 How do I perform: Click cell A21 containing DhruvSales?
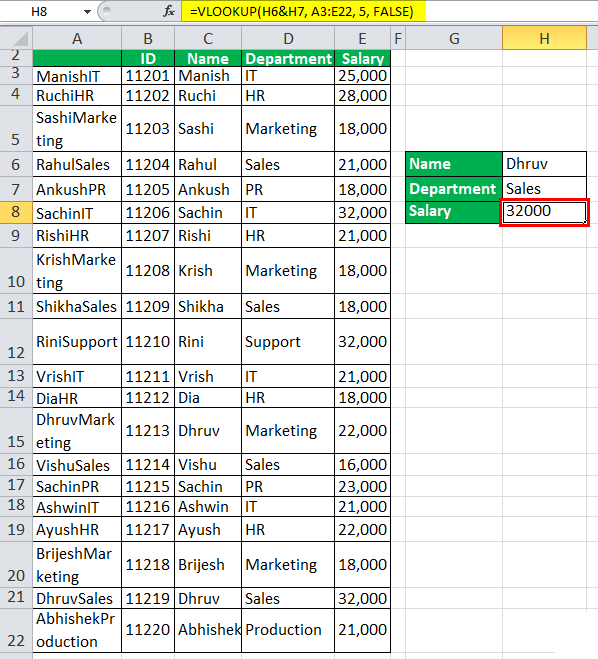77,598
